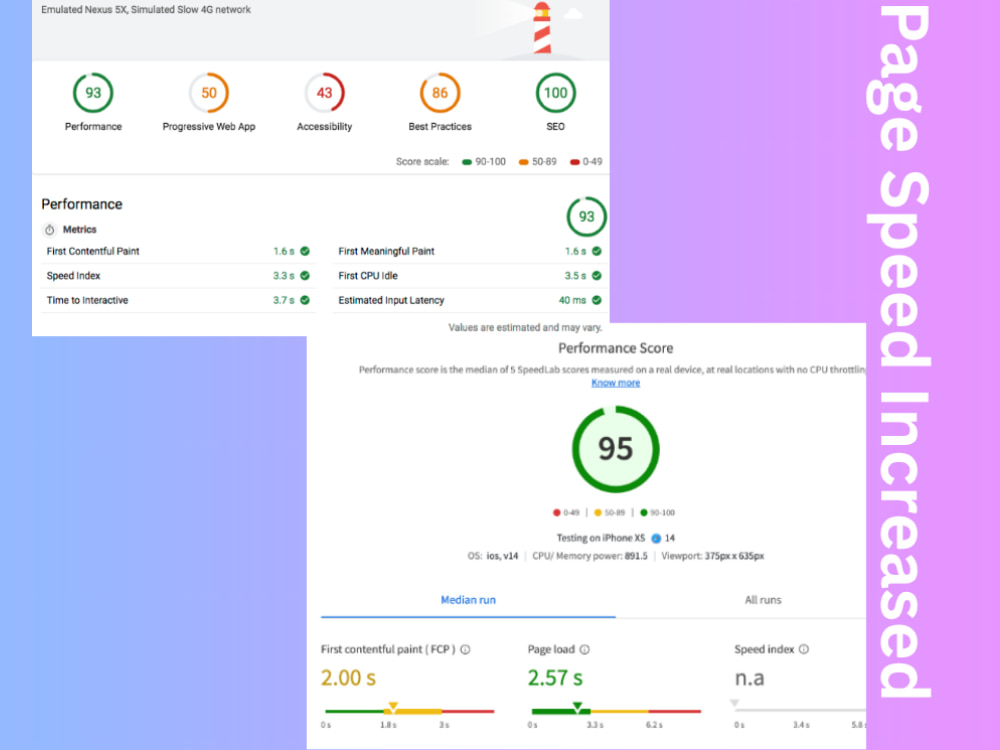Click the First CPU Idle value 3.5 s
Viewport: 1000px width, 750px height.
click(575, 276)
